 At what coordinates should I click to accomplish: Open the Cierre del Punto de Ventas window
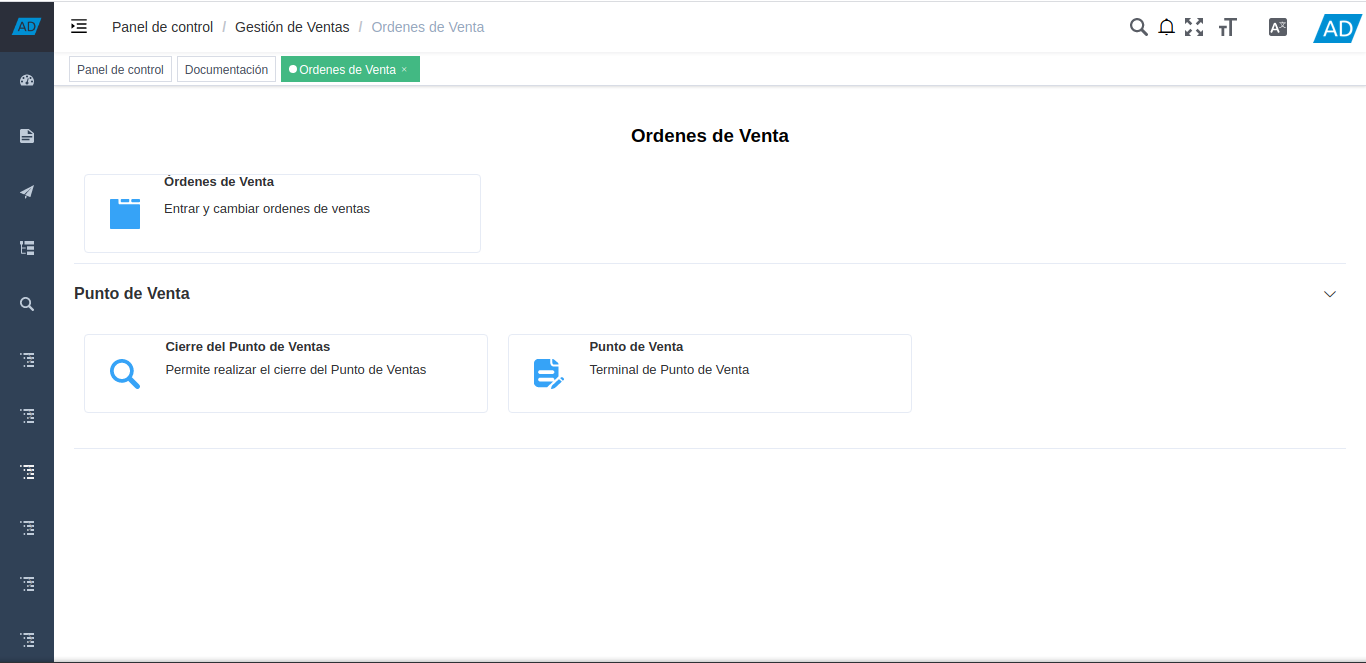click(x=286, y=373)
